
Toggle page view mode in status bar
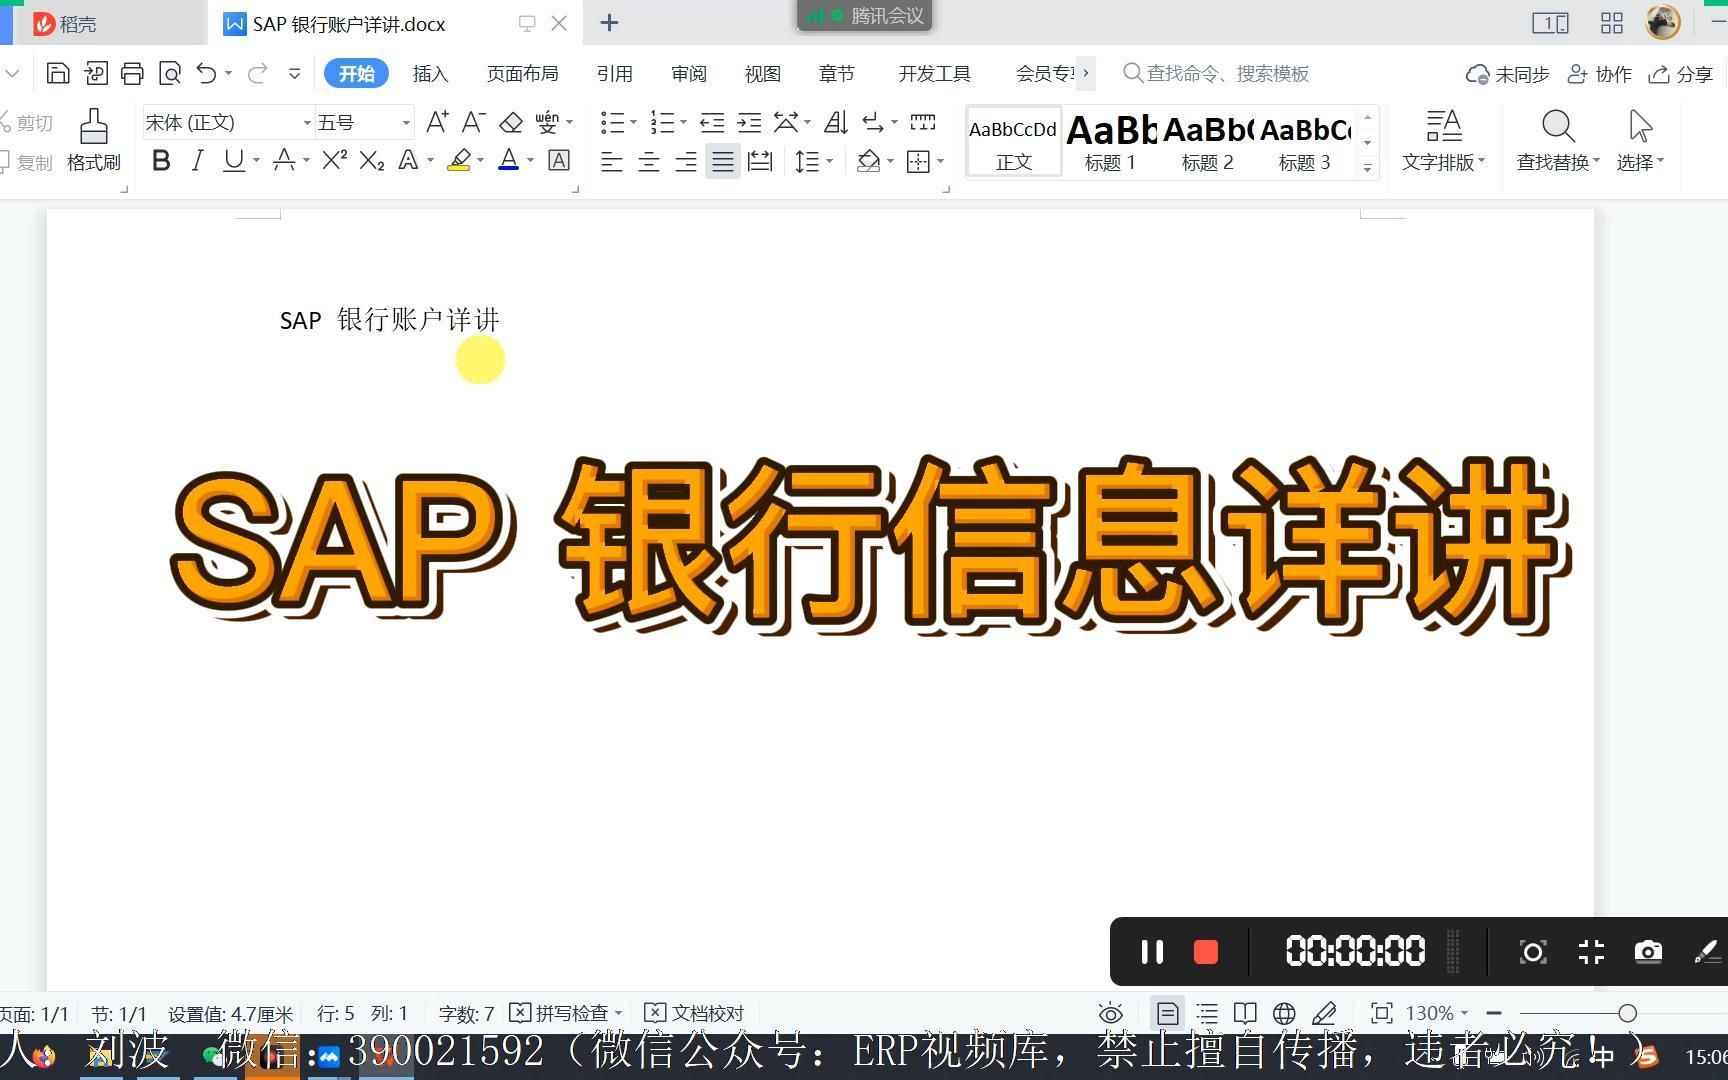coord(1167,1013)
